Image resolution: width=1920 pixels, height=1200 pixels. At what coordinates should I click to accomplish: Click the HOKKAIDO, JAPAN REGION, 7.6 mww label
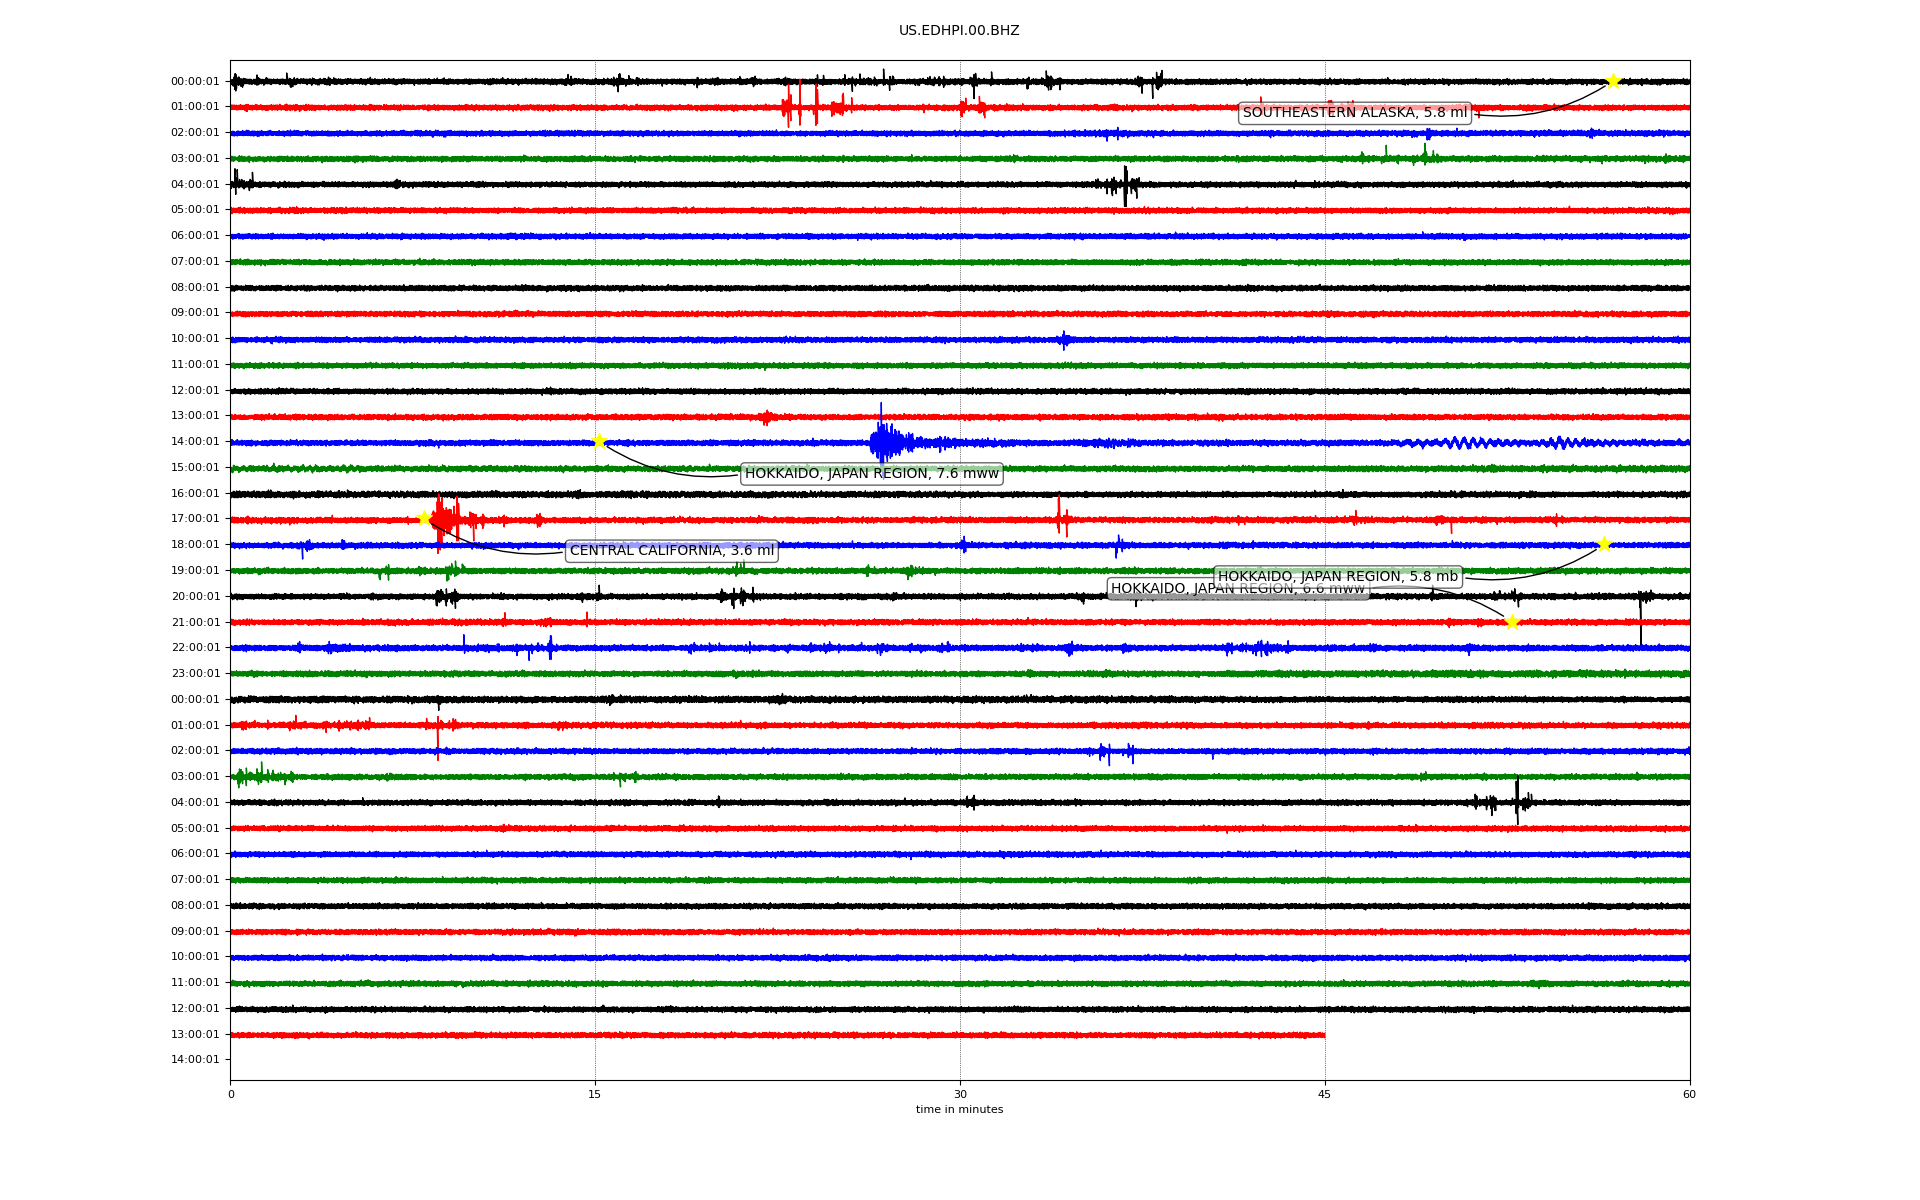[871, 474]
